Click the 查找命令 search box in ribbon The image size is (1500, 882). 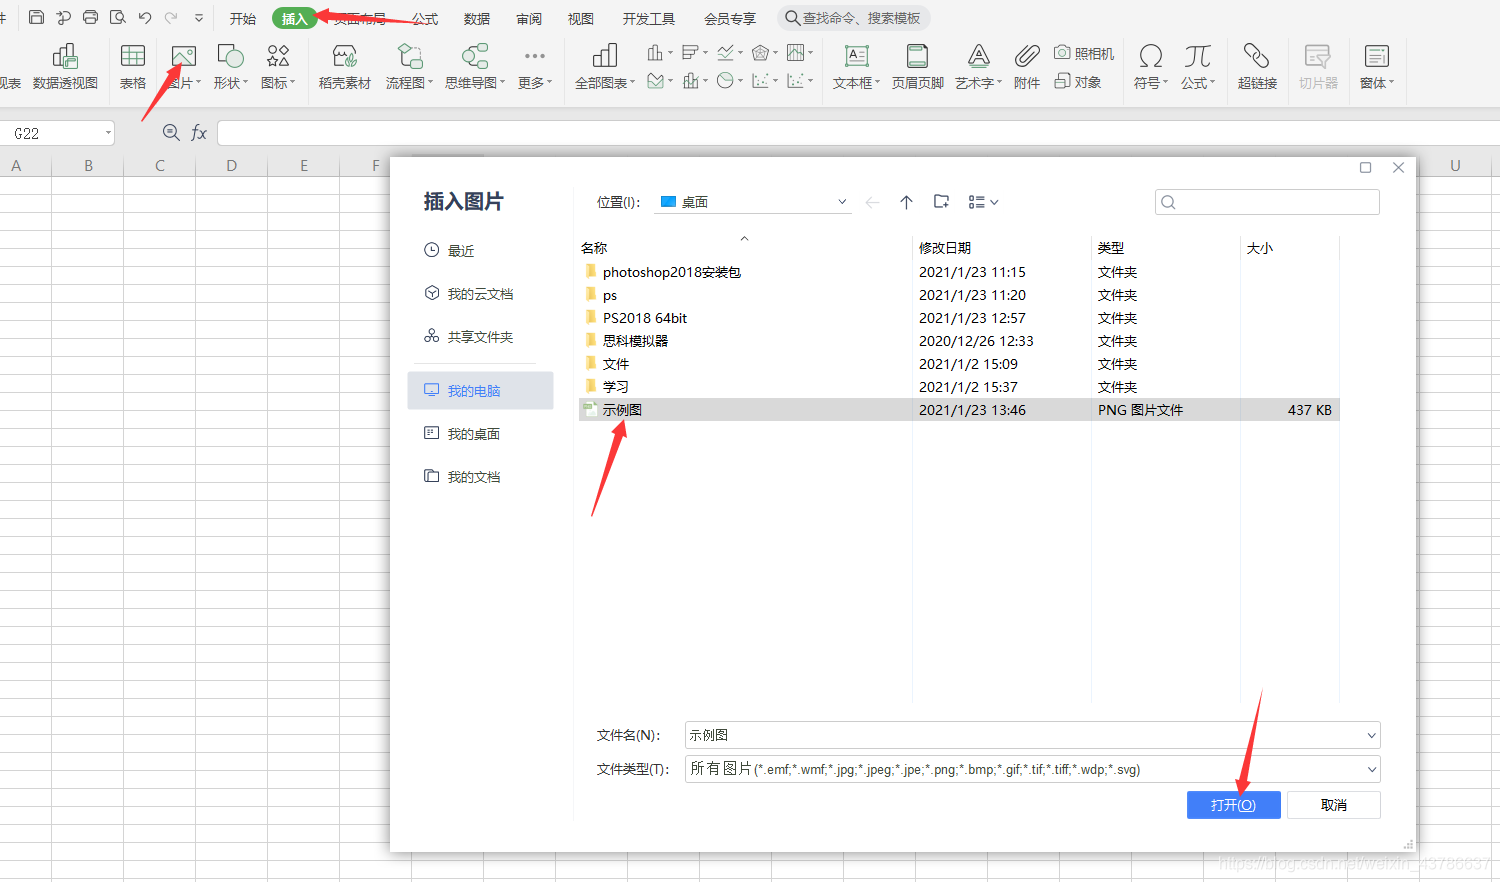pos(854,18)
